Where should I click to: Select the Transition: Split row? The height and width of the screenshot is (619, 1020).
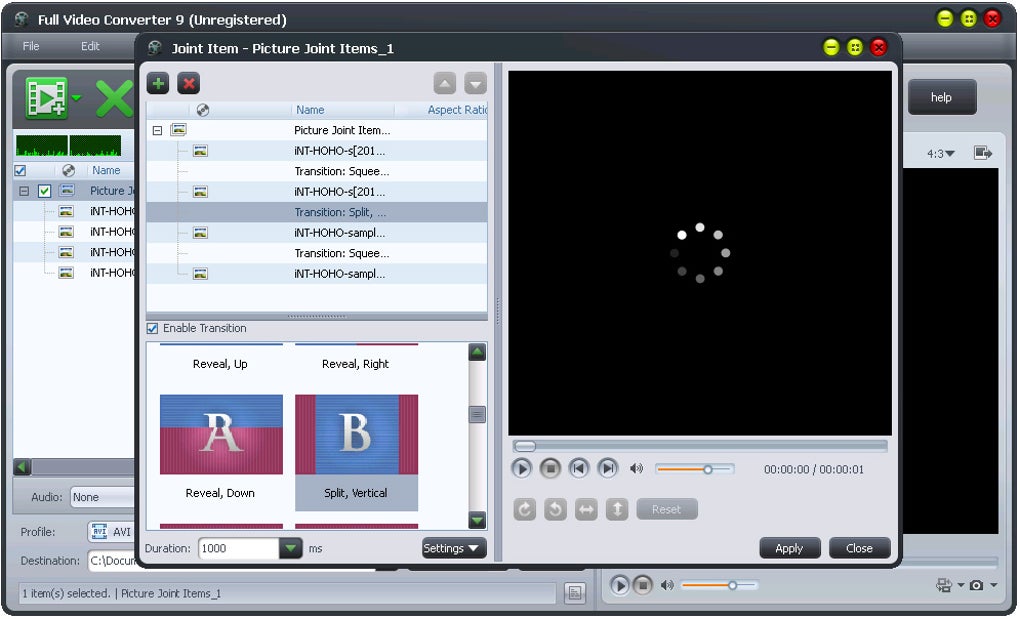pyautogui.click(x=317, y=212)
